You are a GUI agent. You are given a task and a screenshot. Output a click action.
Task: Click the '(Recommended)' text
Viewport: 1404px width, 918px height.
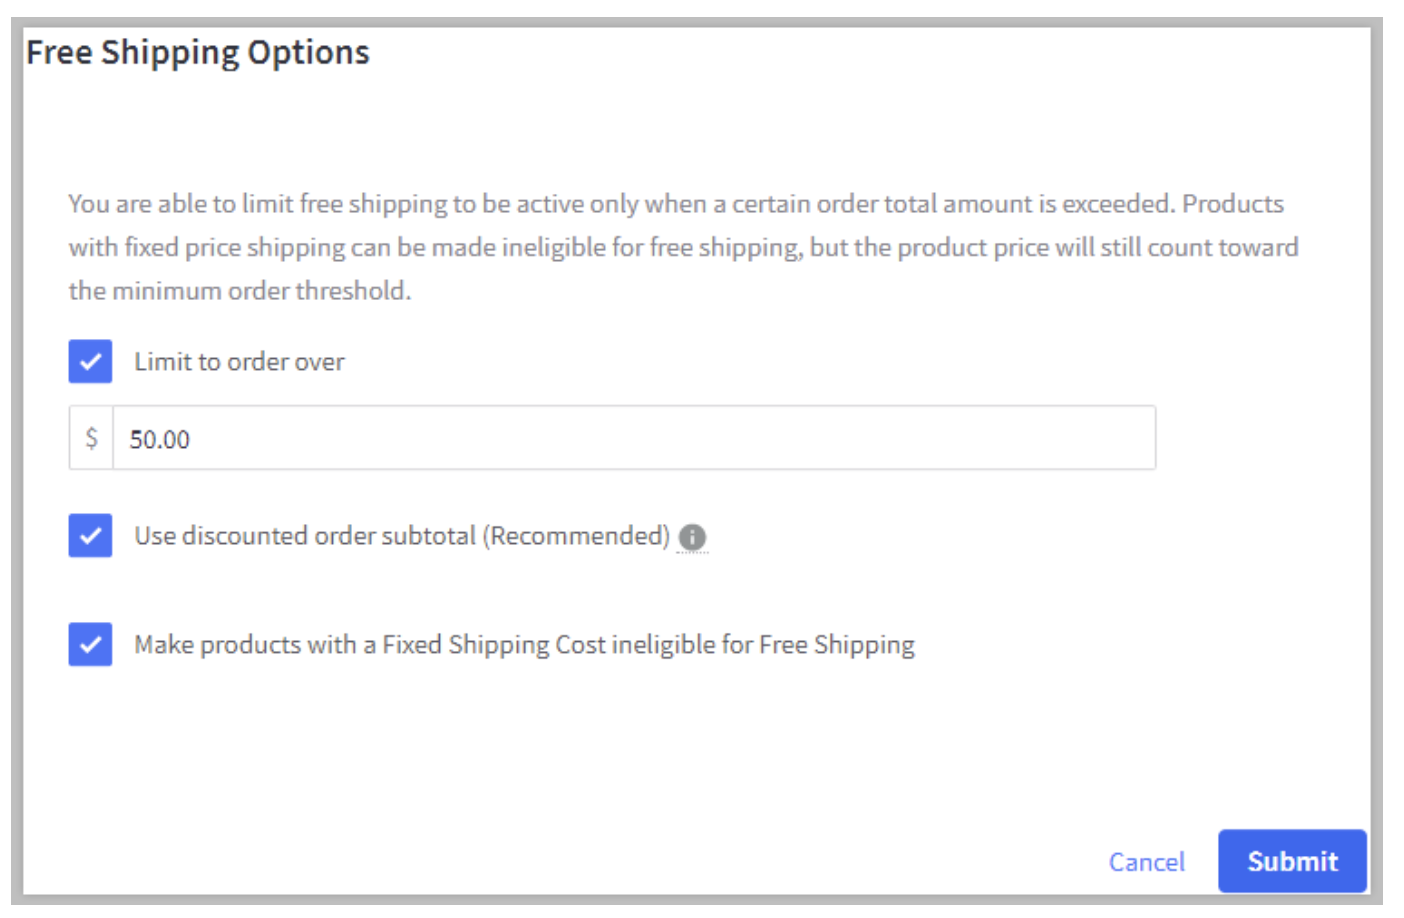576,536
